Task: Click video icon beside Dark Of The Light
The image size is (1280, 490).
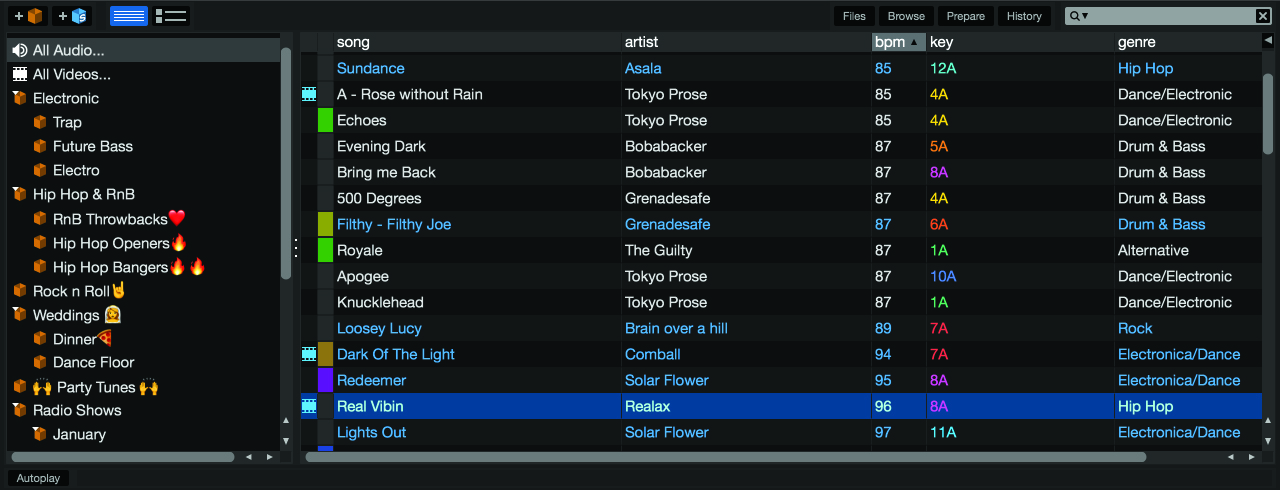Action: pyautogui.click(x=309, y=354)
